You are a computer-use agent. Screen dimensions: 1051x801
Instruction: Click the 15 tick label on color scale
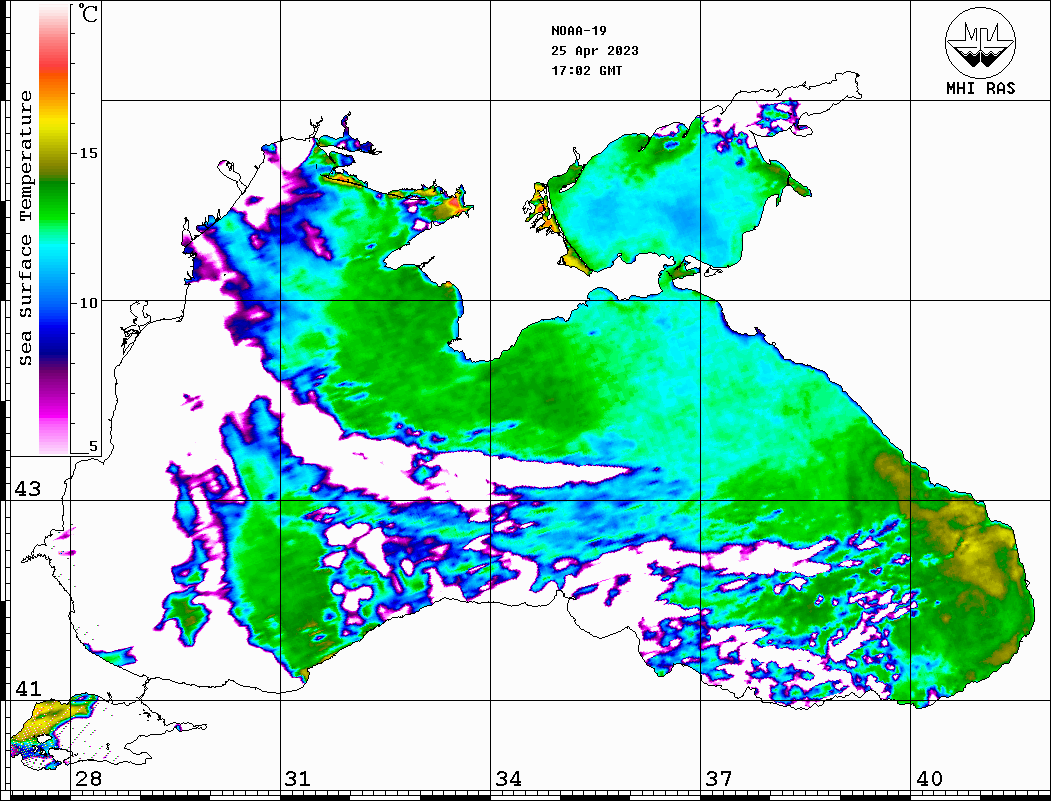click(x=88, y=153)
